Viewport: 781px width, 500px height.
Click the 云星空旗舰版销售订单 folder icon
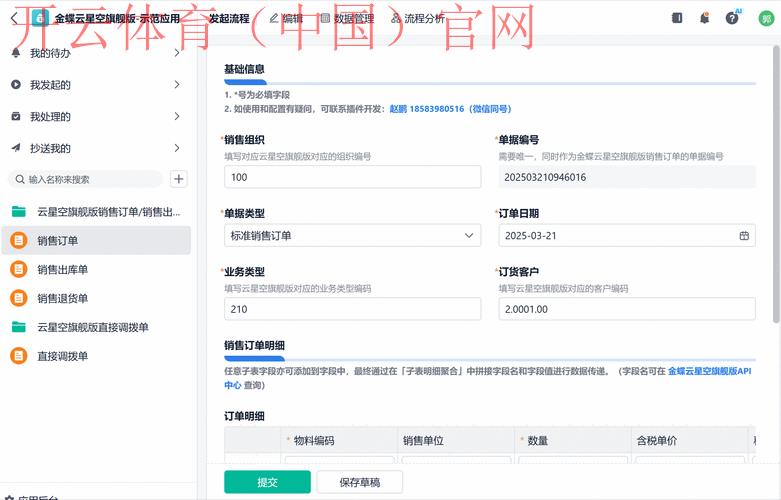[x=19, y=212]
